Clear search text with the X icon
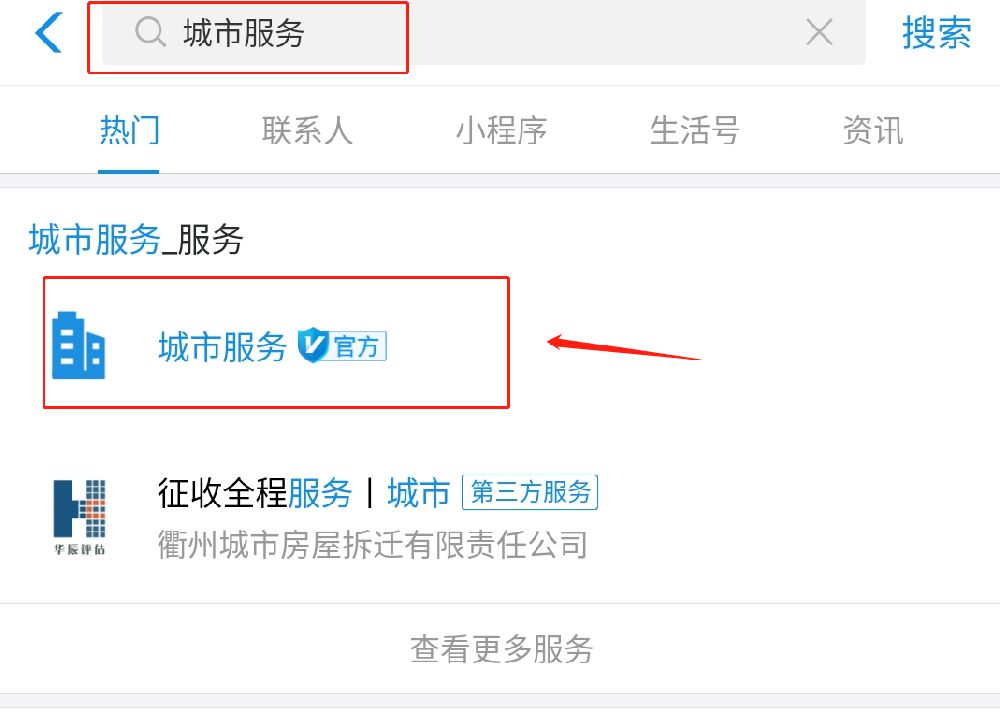Image resolution: width=1000 pixels, height=720 pixels. click(x=819, y=32)
